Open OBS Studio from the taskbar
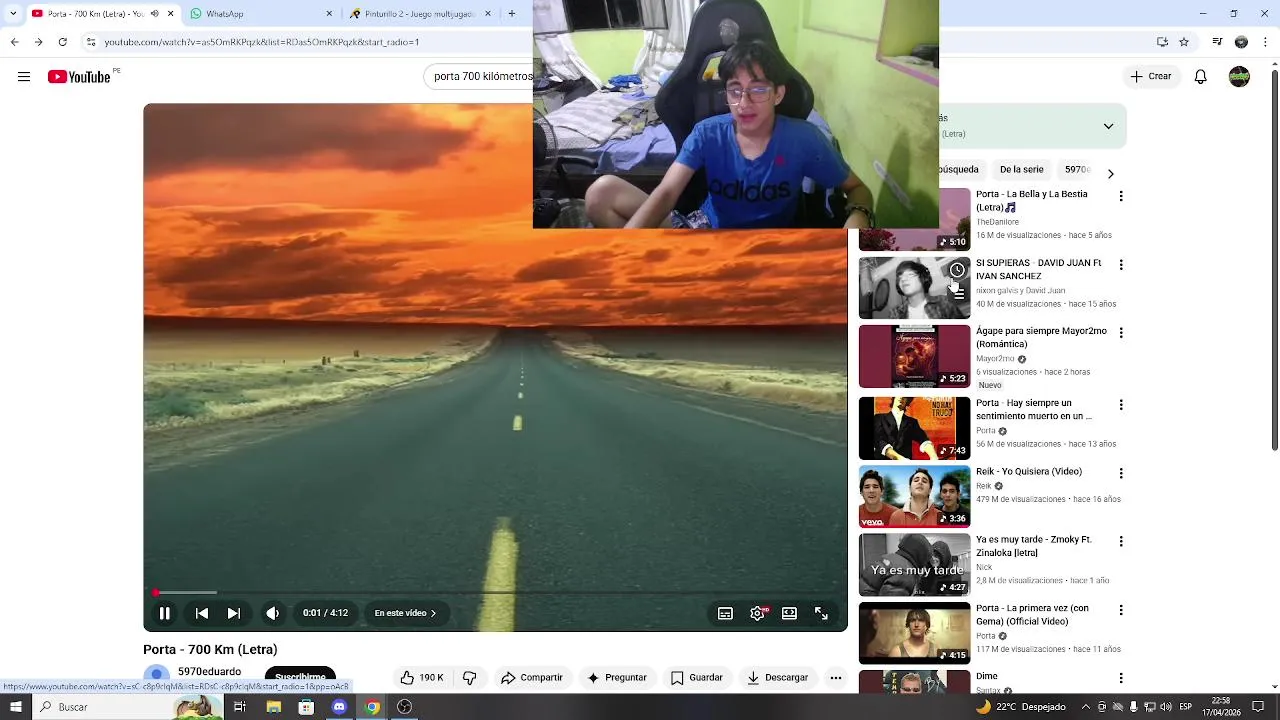Image resolution: width=1280 pixels, height=720 pixels. (404, 707)
